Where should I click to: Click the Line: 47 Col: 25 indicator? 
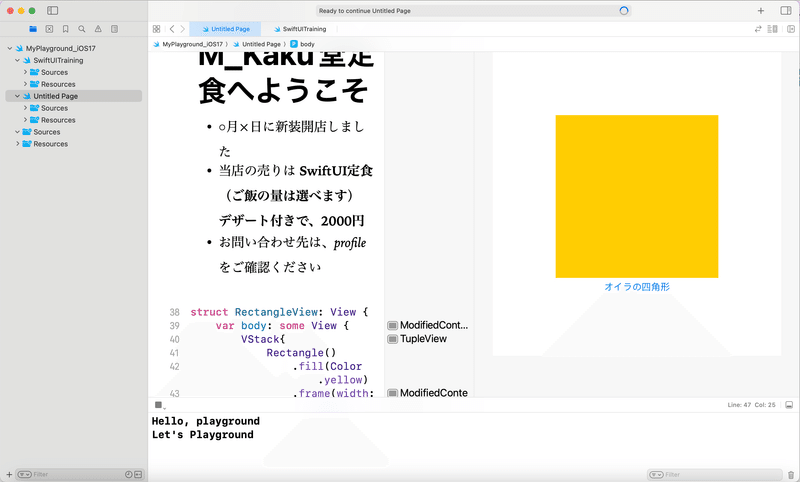(752, 405)
